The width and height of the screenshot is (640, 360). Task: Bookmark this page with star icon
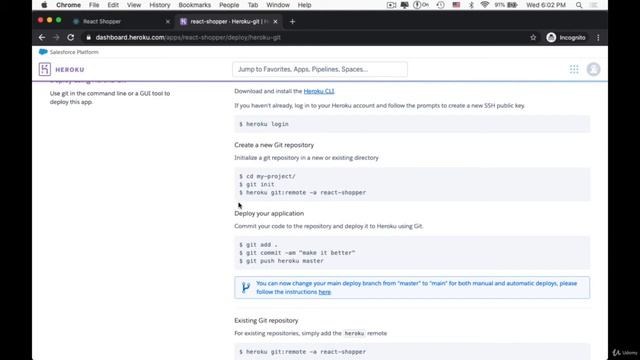point(533,38)
